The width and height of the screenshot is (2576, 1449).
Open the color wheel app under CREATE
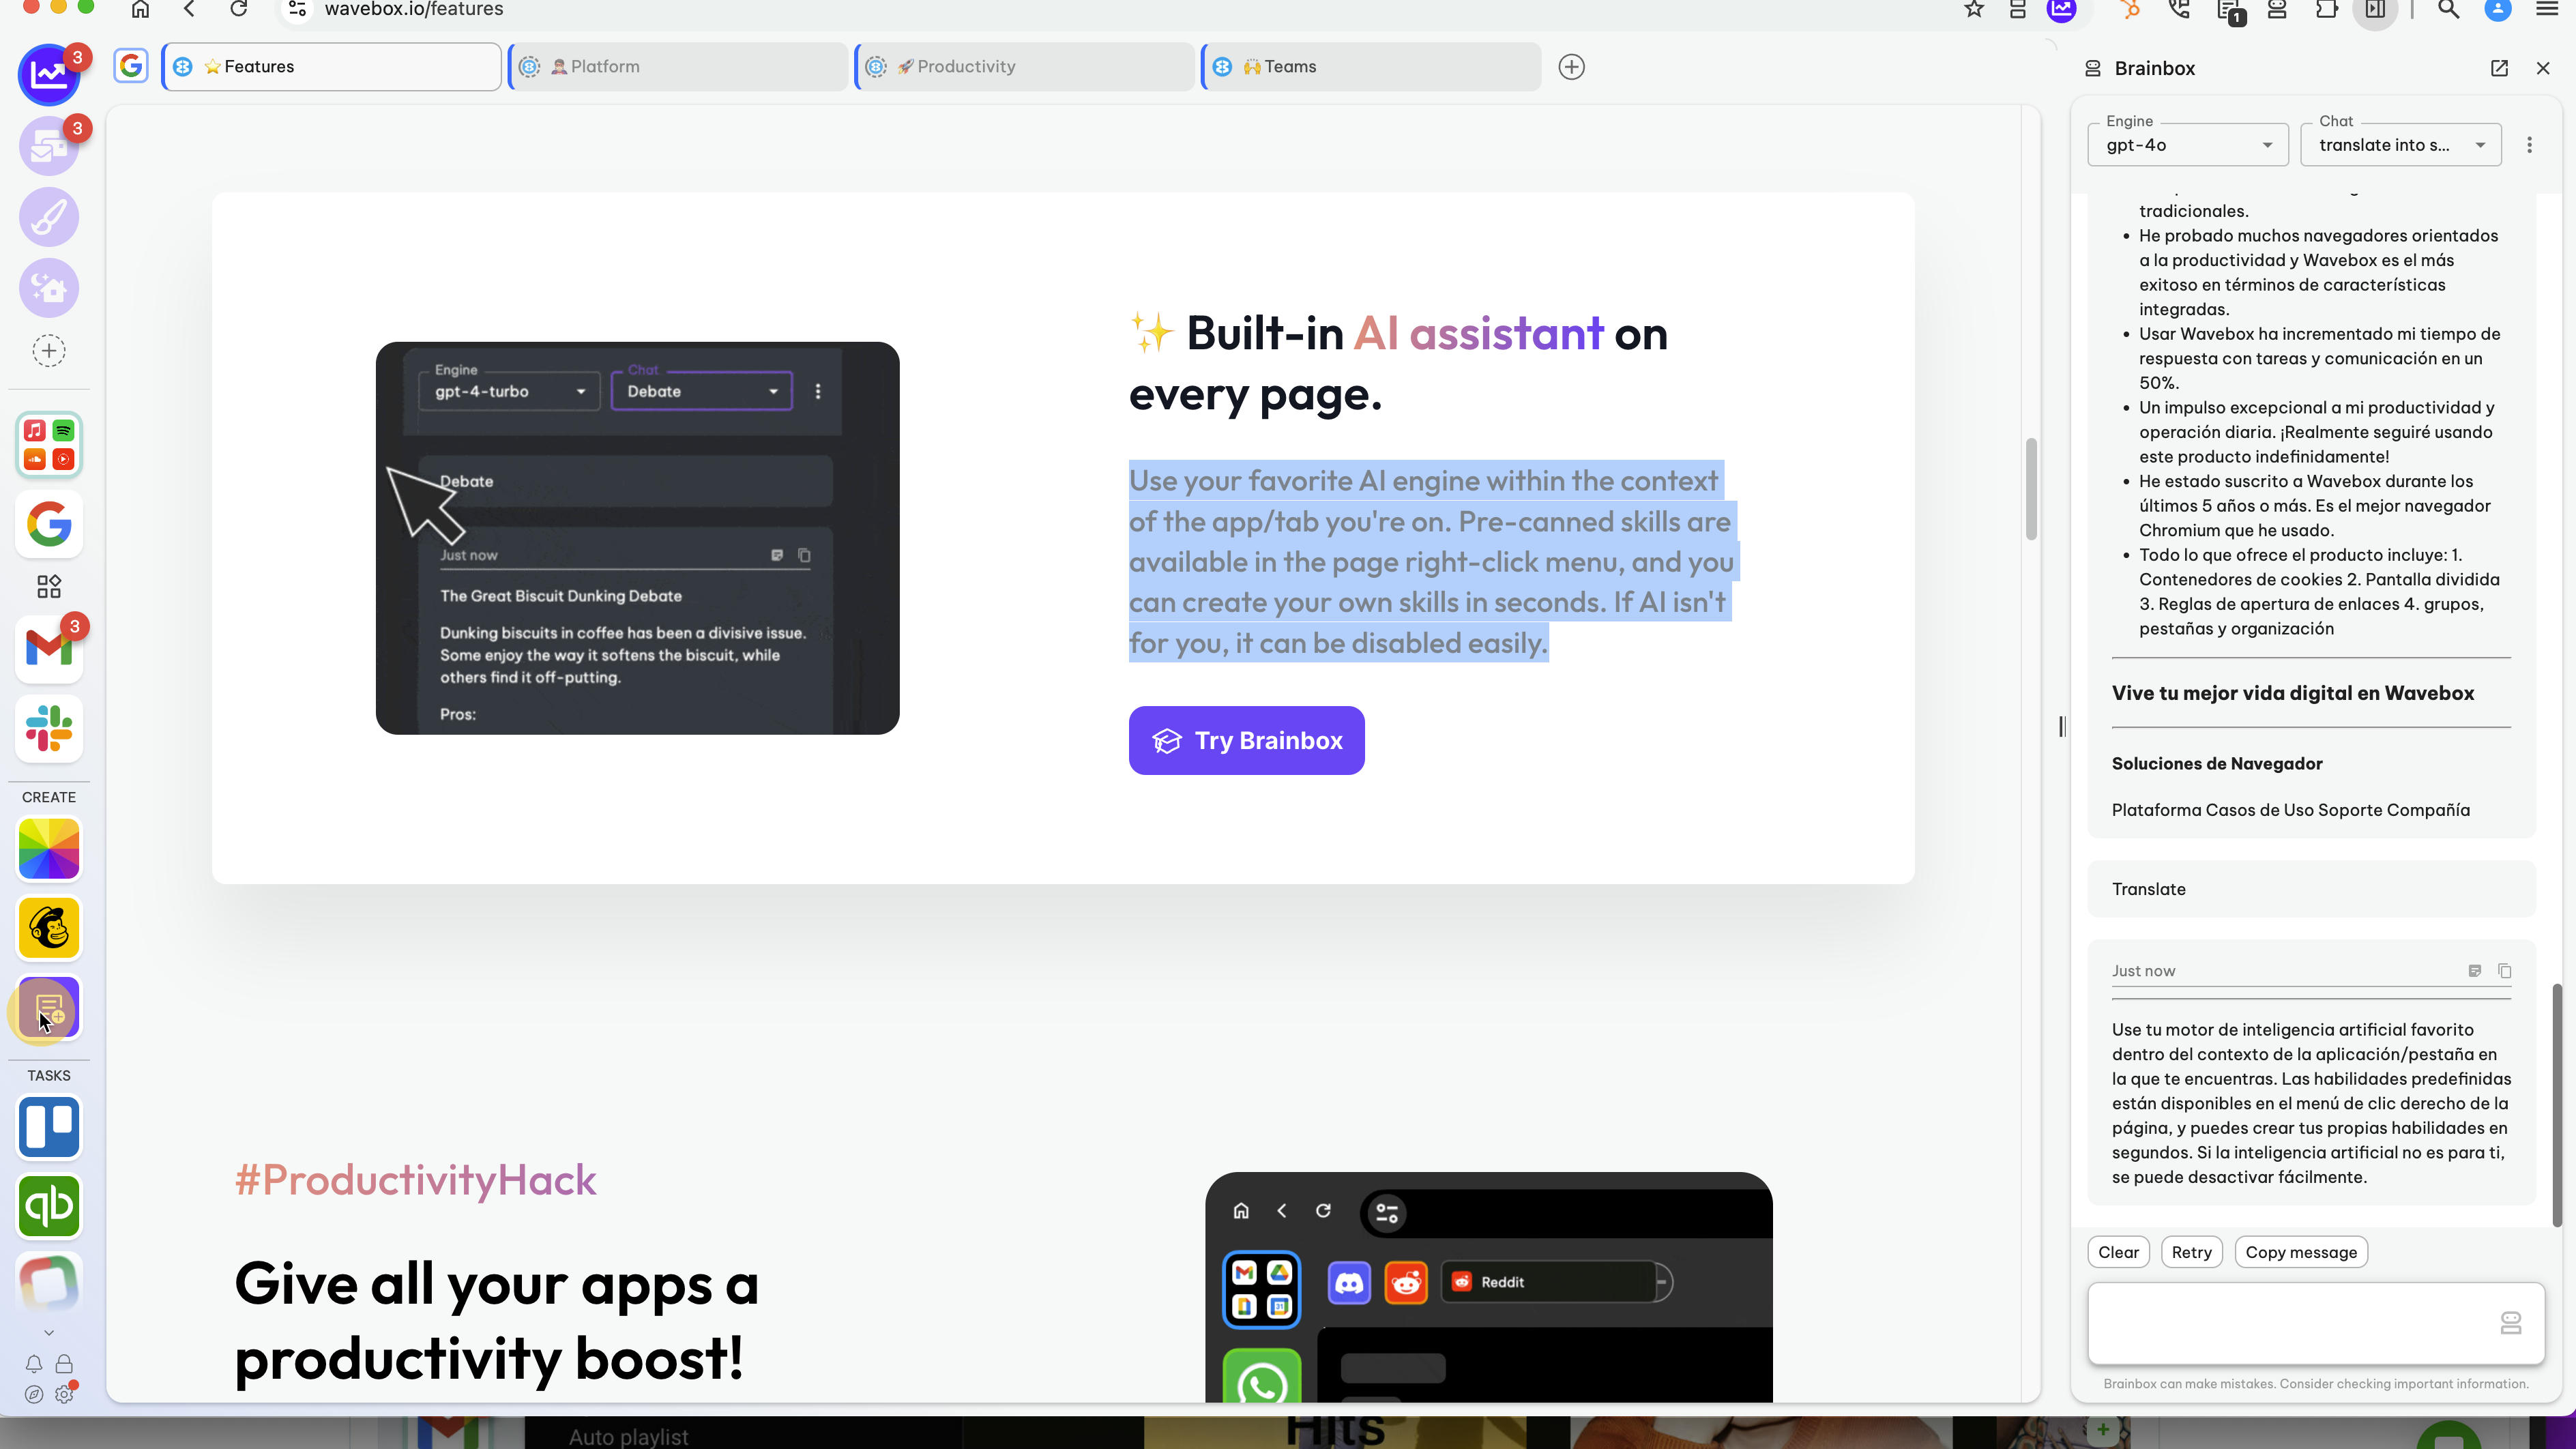click(49, 849)
